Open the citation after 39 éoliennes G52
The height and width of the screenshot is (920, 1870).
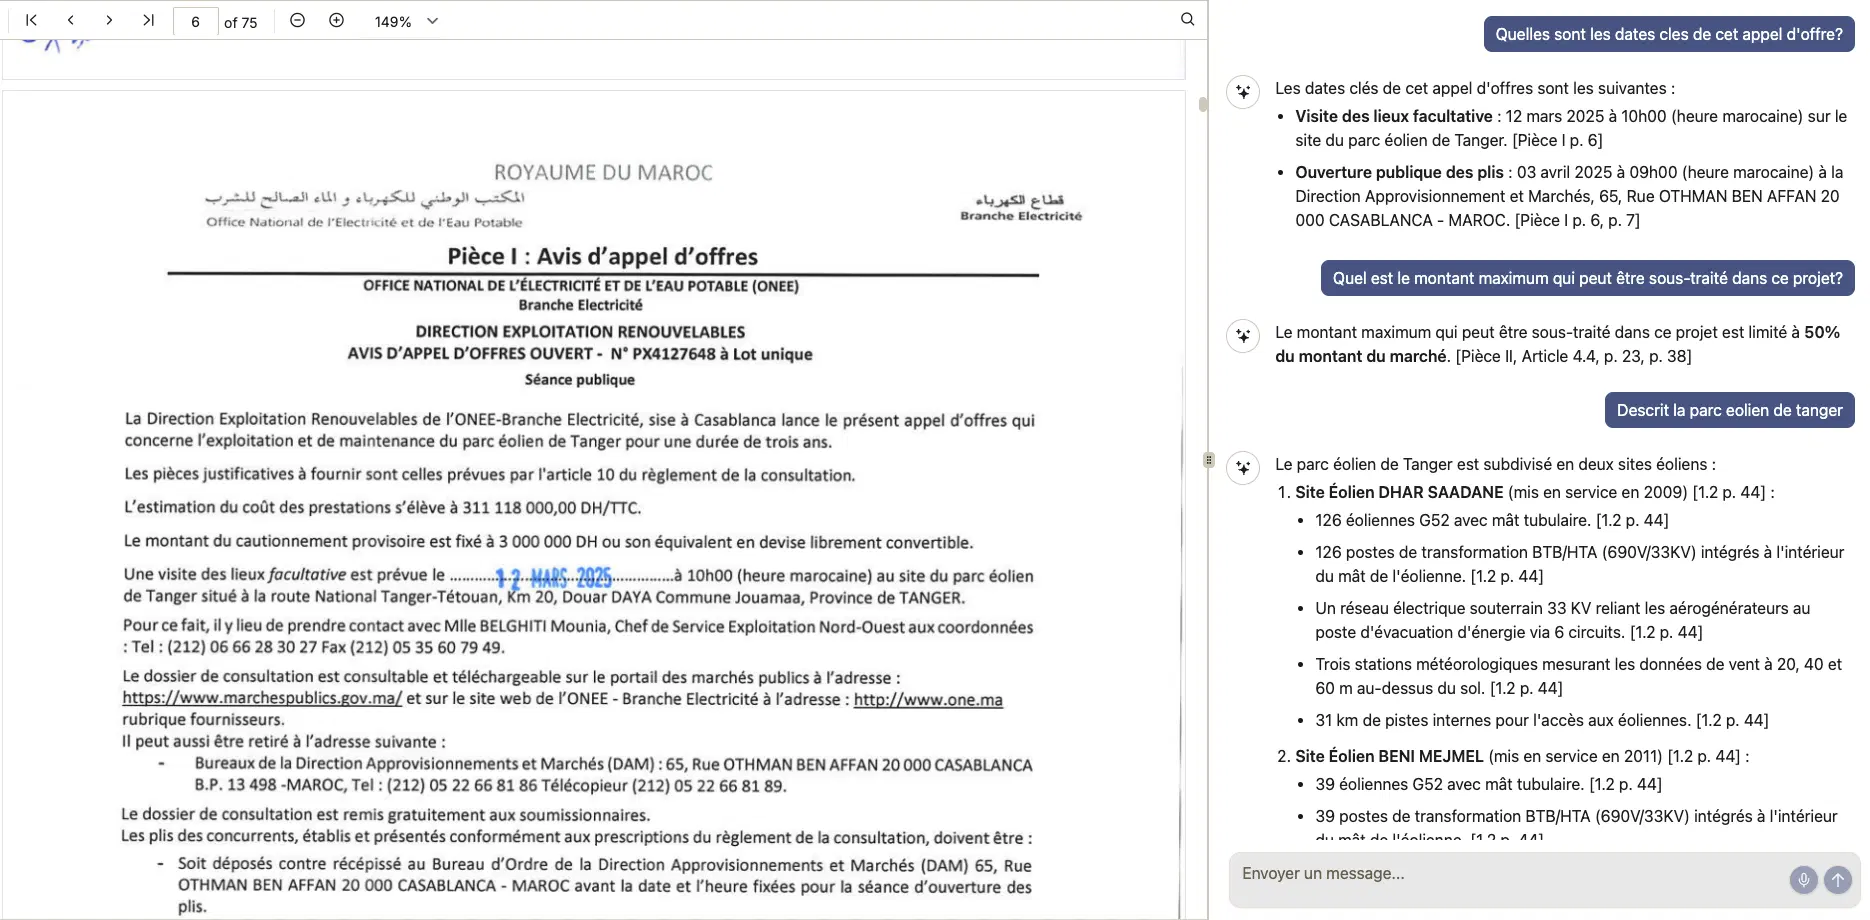point(1626,784)
